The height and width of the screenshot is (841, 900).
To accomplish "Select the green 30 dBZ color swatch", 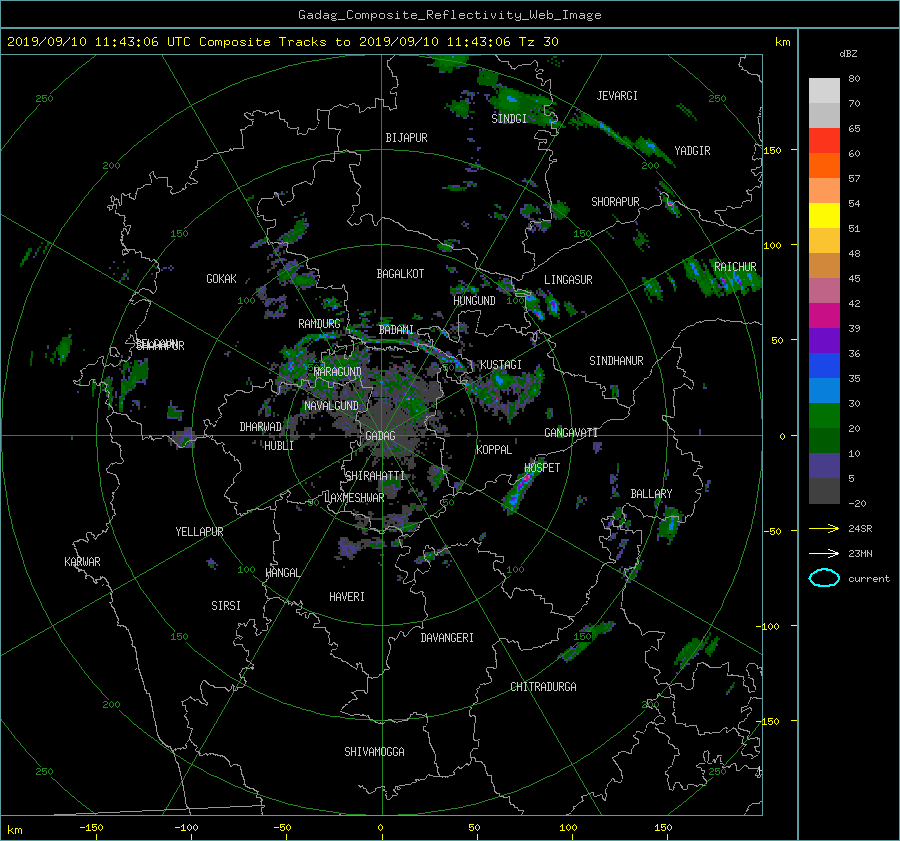I will (824, 415).
